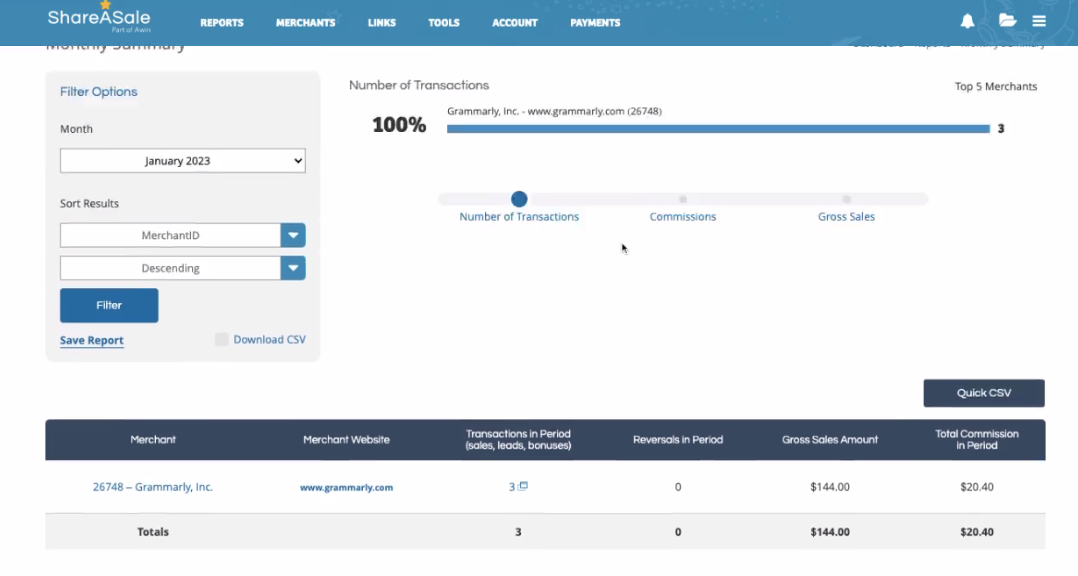Click the $144.00 gross sales total in Totals row
This screenshot has height=576, width=1078.
(830, 532)
